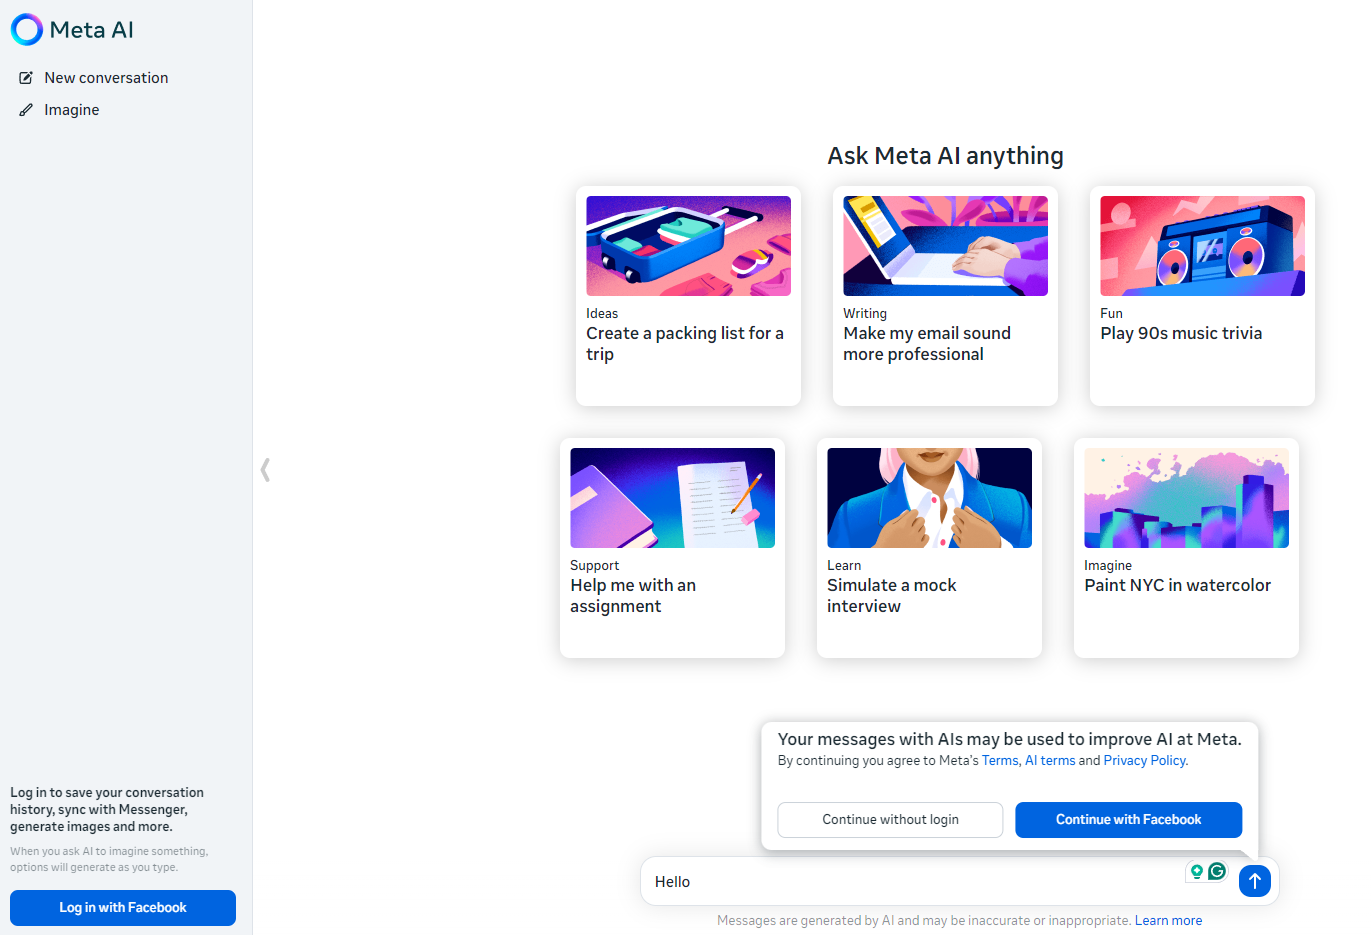Click the Meta AI ring logo
Viewport: 1371px width, 935px height.
[27, 30]
